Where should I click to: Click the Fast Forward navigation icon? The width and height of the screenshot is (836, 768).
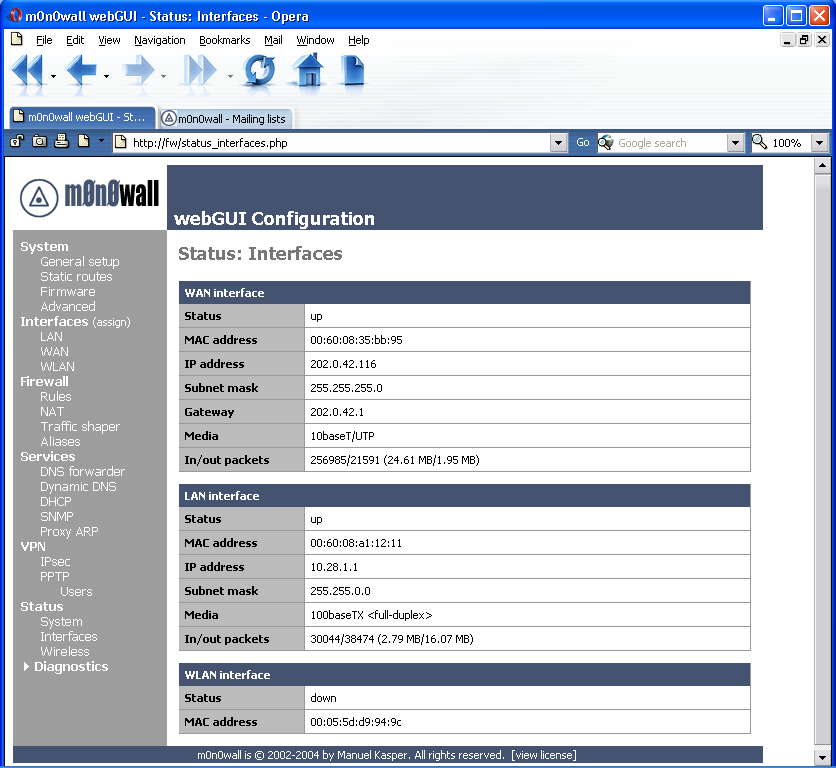coord(198,71)
